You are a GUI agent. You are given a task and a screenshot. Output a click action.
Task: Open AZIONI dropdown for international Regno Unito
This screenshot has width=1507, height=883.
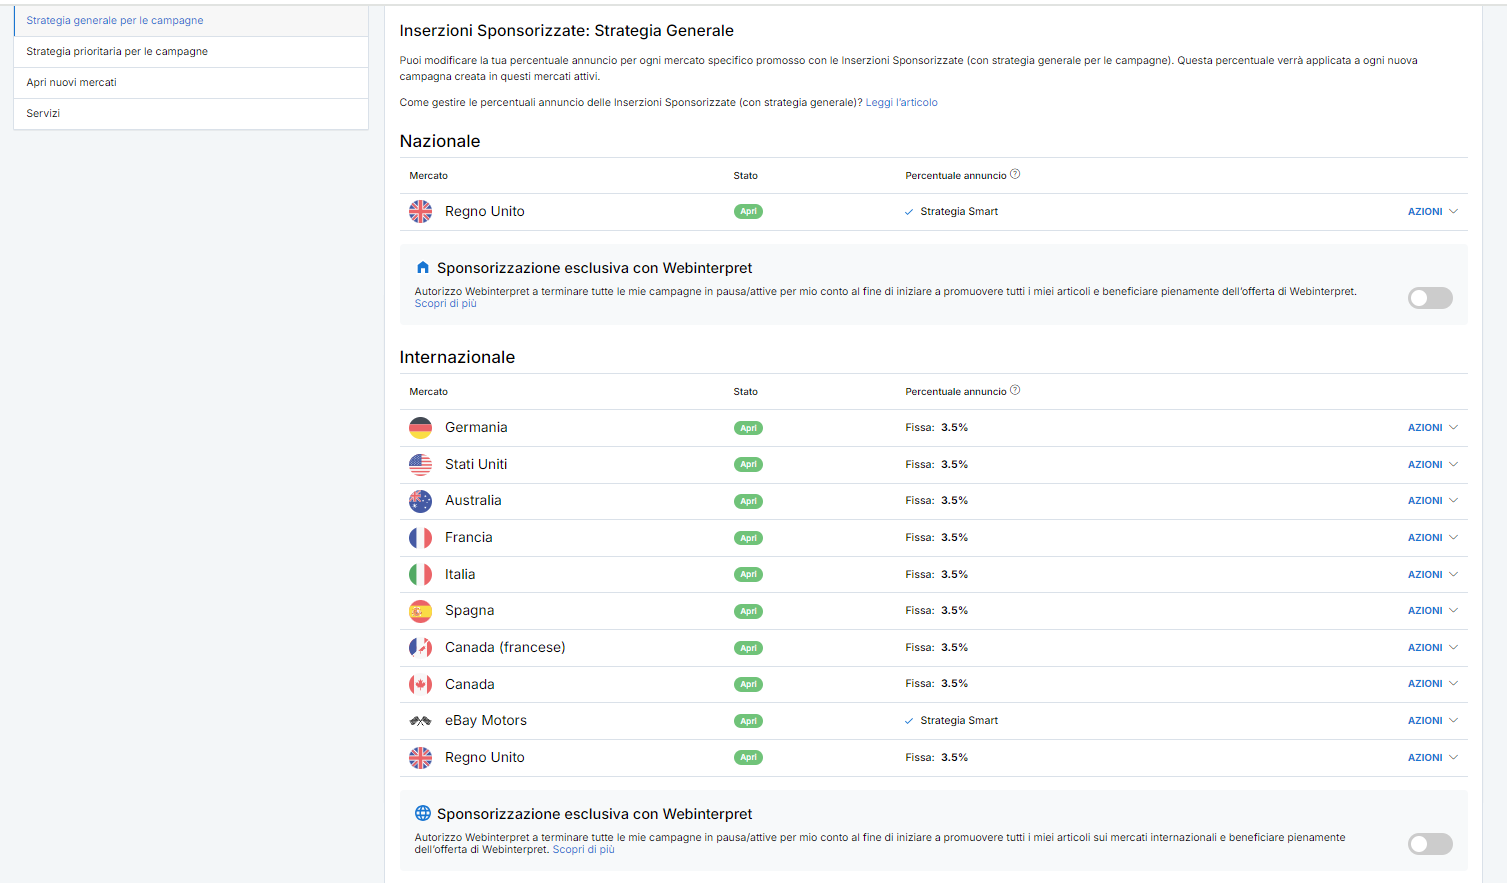coord(1433,758)
